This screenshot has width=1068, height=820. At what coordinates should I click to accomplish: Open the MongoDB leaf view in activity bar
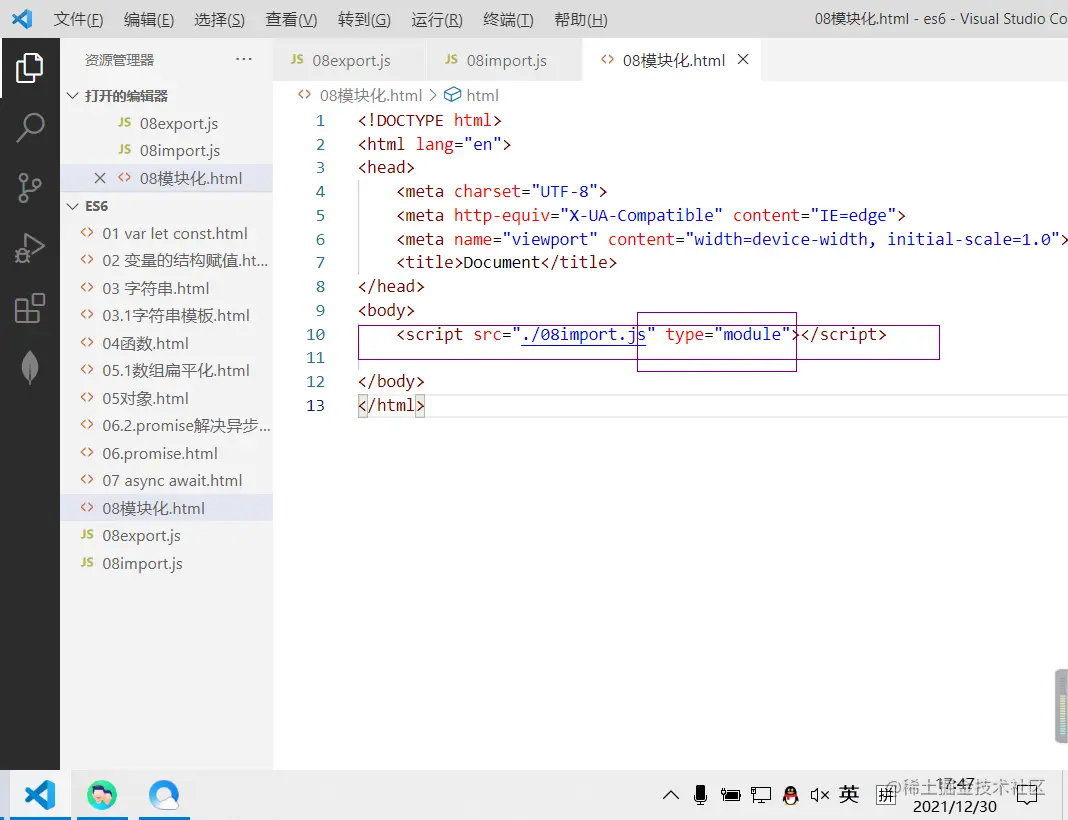tap(29, 368)
